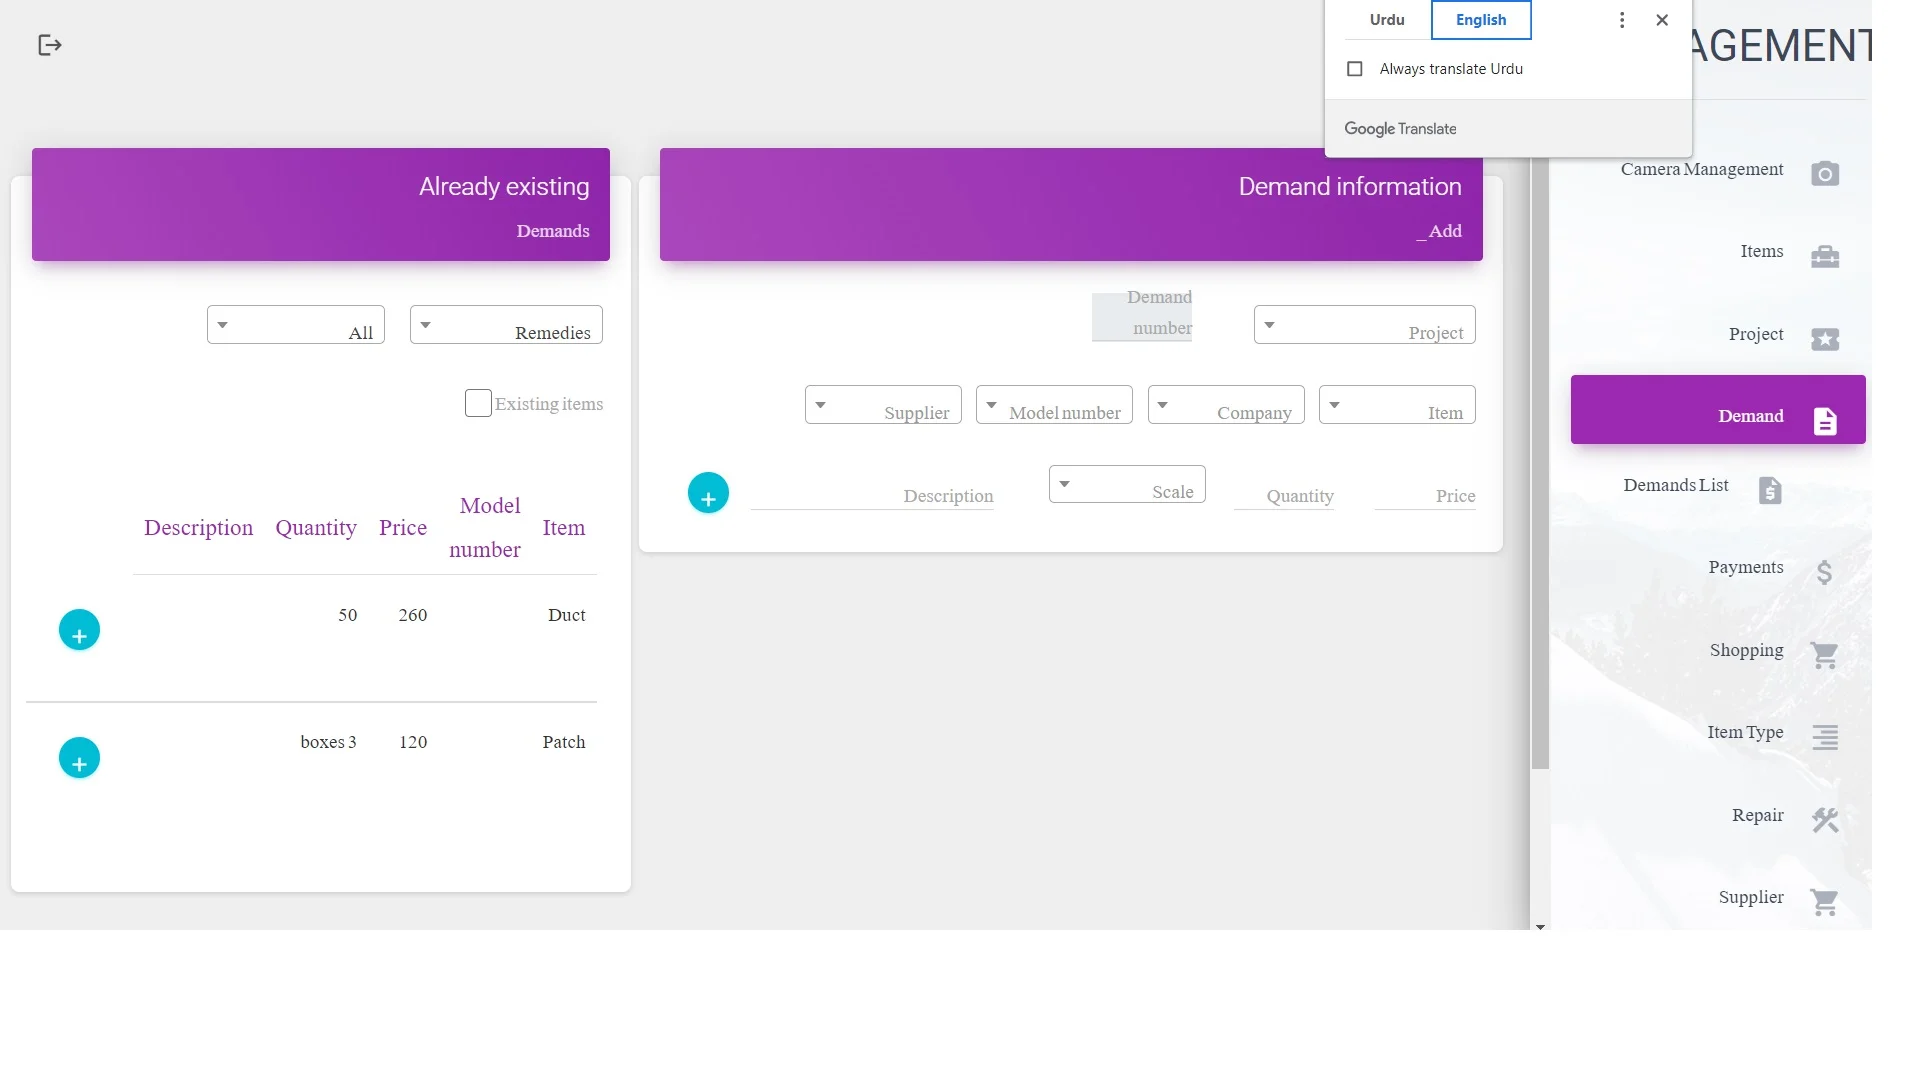Screen dimensions: 1920x1080
Task: Click the Items toolbox icon
Action: click(1824, 256)
